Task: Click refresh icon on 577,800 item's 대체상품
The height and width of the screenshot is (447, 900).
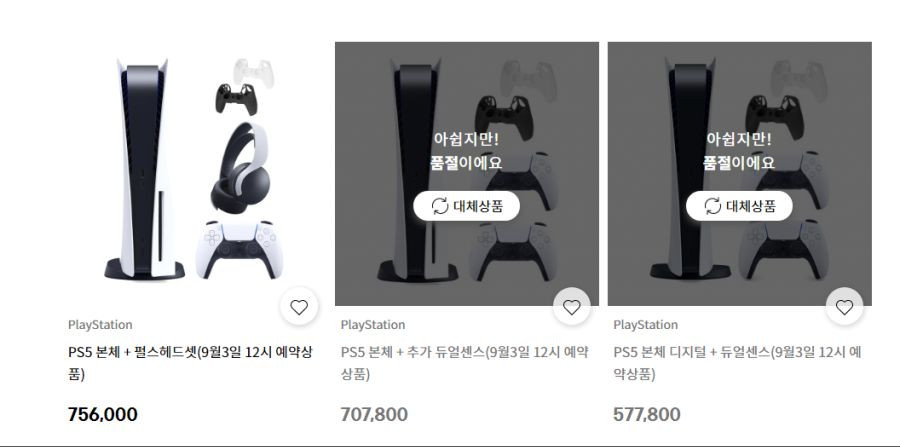Action: 713,206
